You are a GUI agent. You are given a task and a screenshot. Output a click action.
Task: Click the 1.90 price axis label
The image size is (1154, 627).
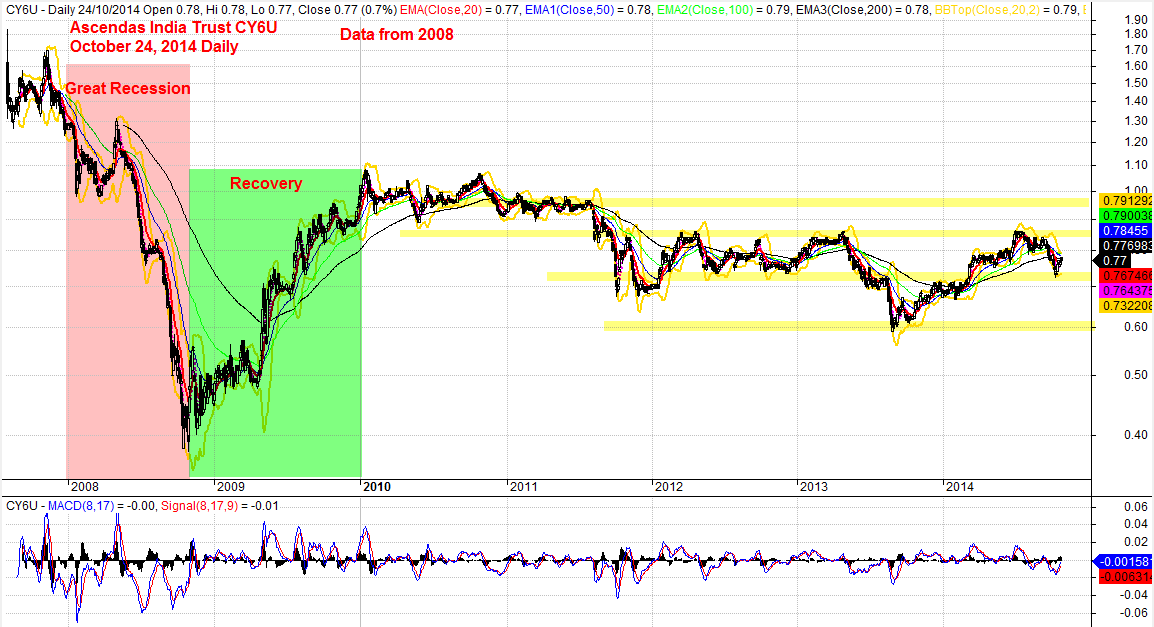tap(1136, 20)
